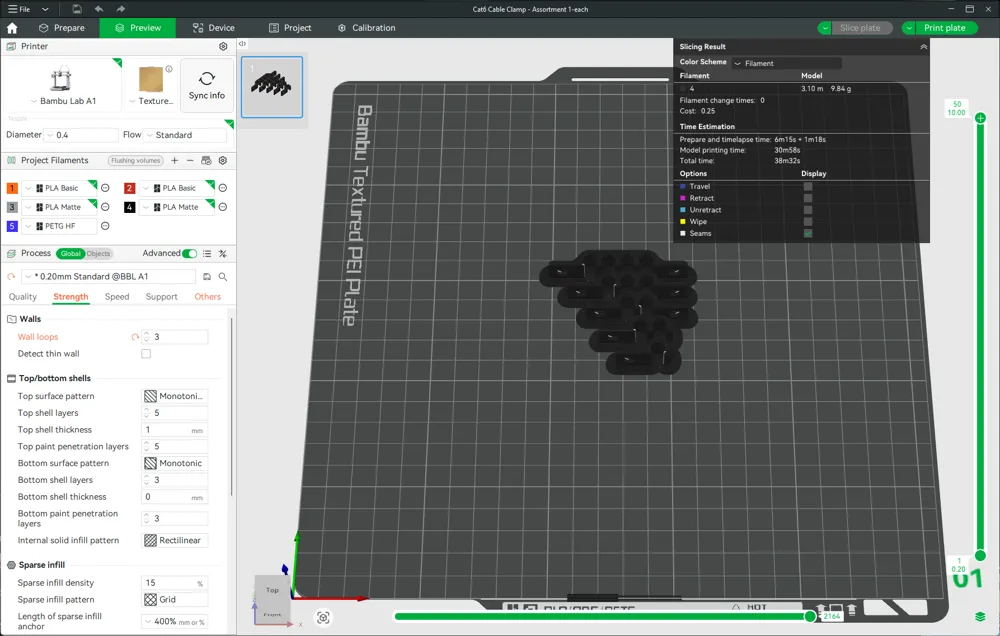Undo the last action with the back arrow
The image size is (1000, 636).
pos(99,9)
